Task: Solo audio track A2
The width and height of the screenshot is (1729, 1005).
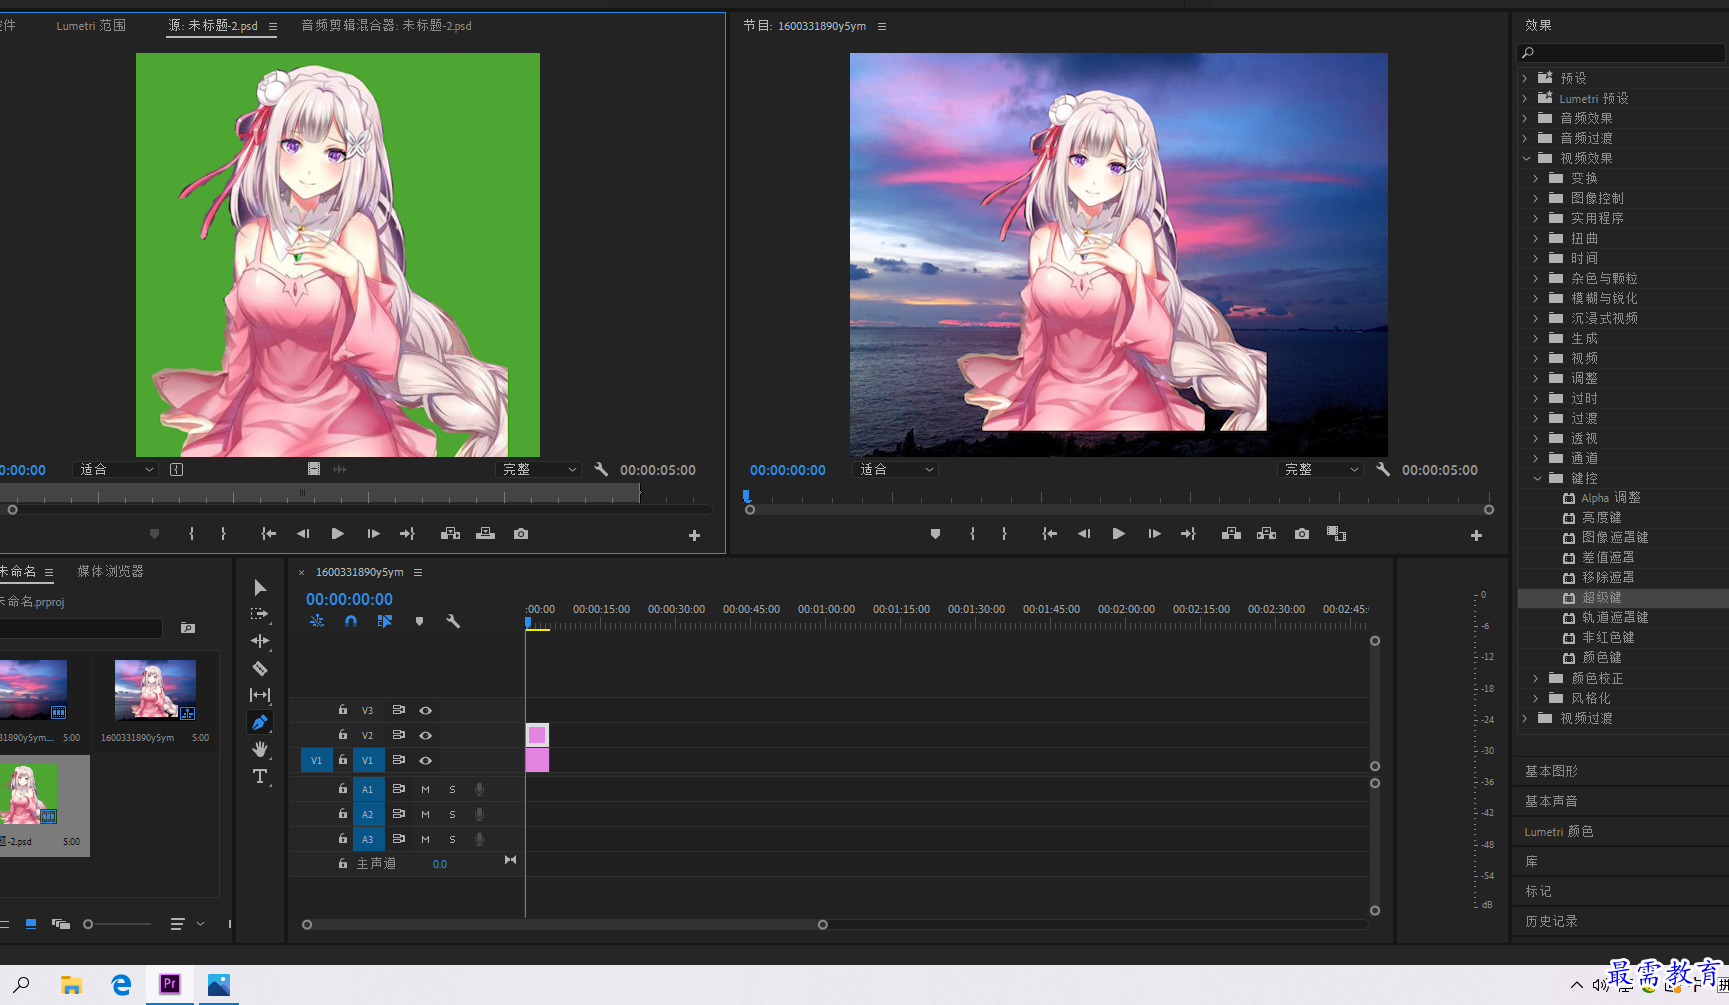Action: point(452,814)
